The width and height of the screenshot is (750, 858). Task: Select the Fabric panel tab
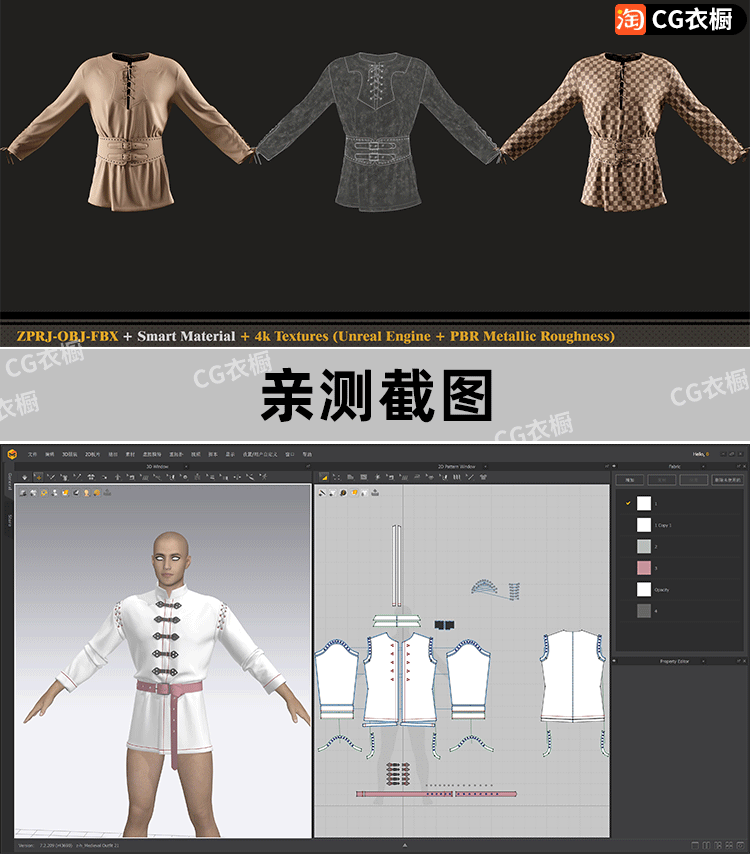[675, 467]
